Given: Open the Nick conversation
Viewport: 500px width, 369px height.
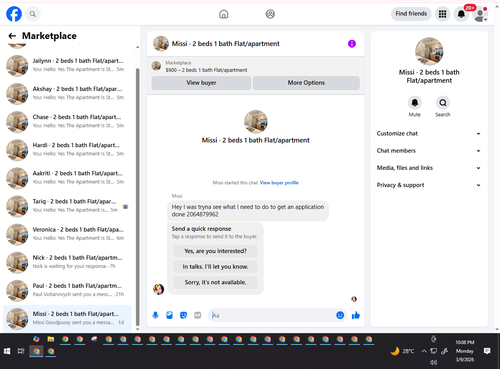Looking at the screenshot, I should point(67,262).
